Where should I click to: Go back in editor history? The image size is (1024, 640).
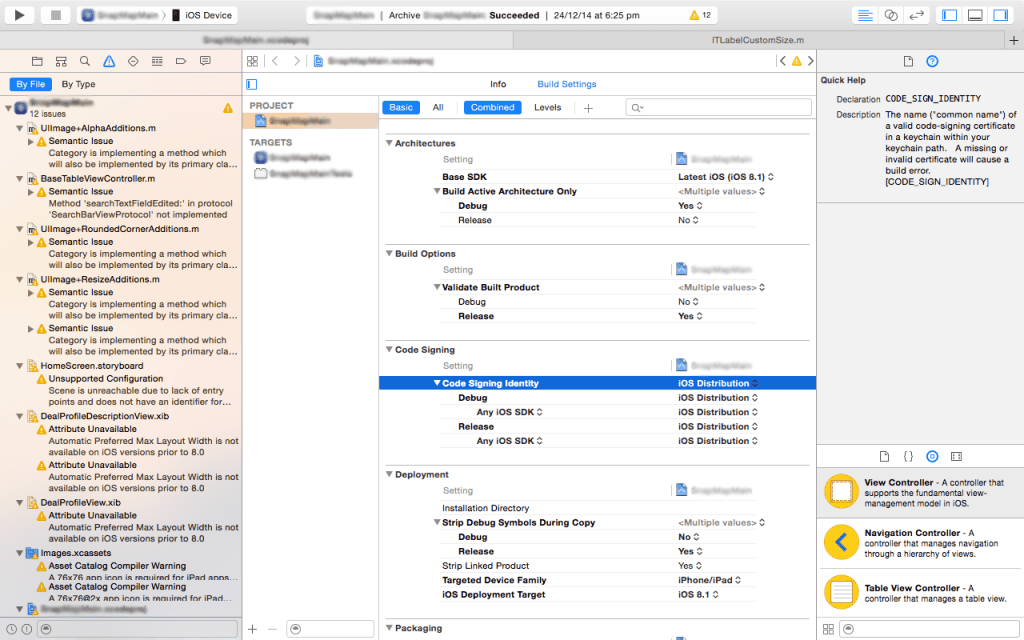tap(276, 61)
